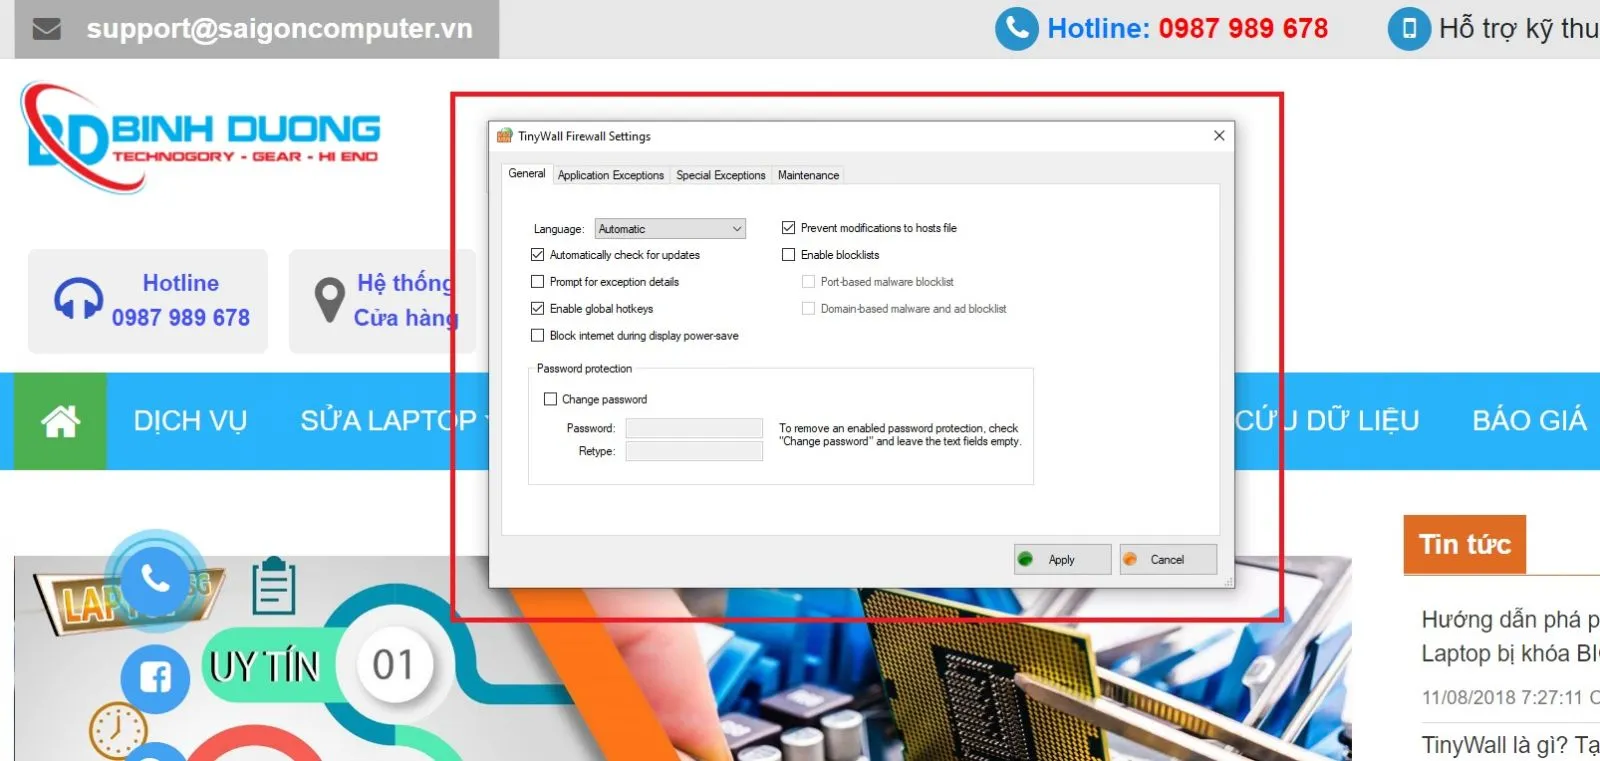Click the Retype password field

tap(694, 451)
